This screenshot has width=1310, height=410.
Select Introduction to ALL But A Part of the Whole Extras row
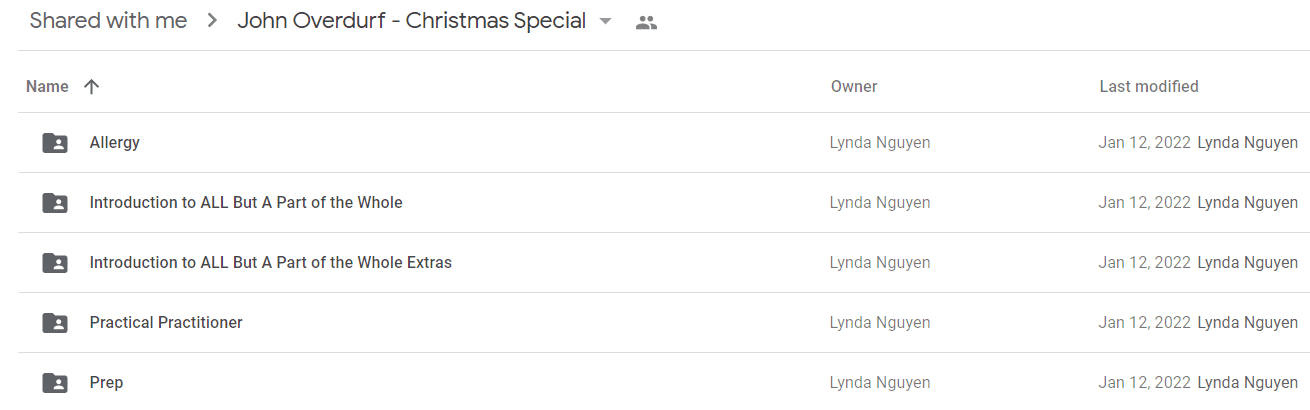pos(664,263)
